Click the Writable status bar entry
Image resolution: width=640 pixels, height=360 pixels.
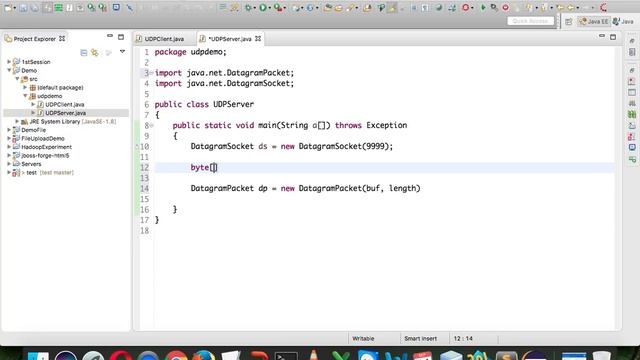[x=363, y=338]
